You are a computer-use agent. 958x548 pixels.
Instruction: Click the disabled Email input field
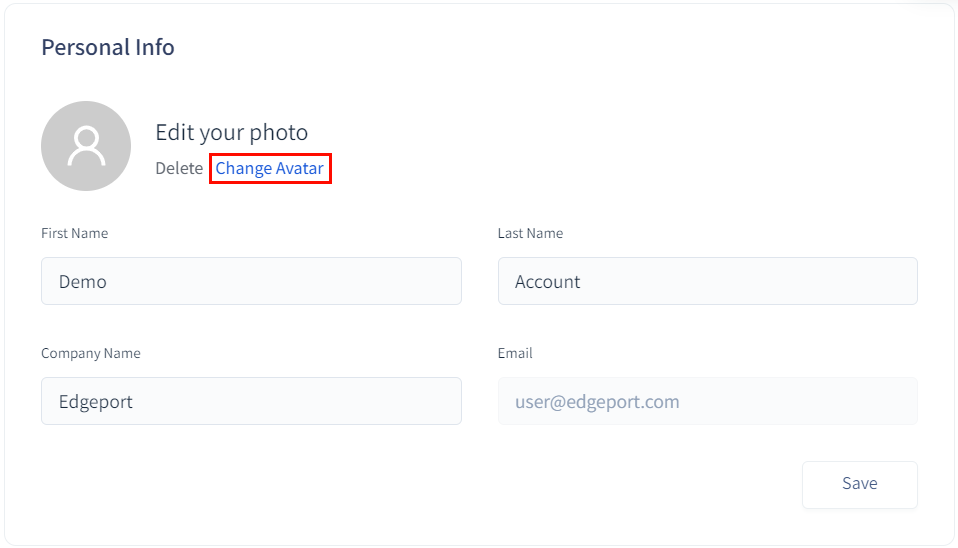[707, 401]
